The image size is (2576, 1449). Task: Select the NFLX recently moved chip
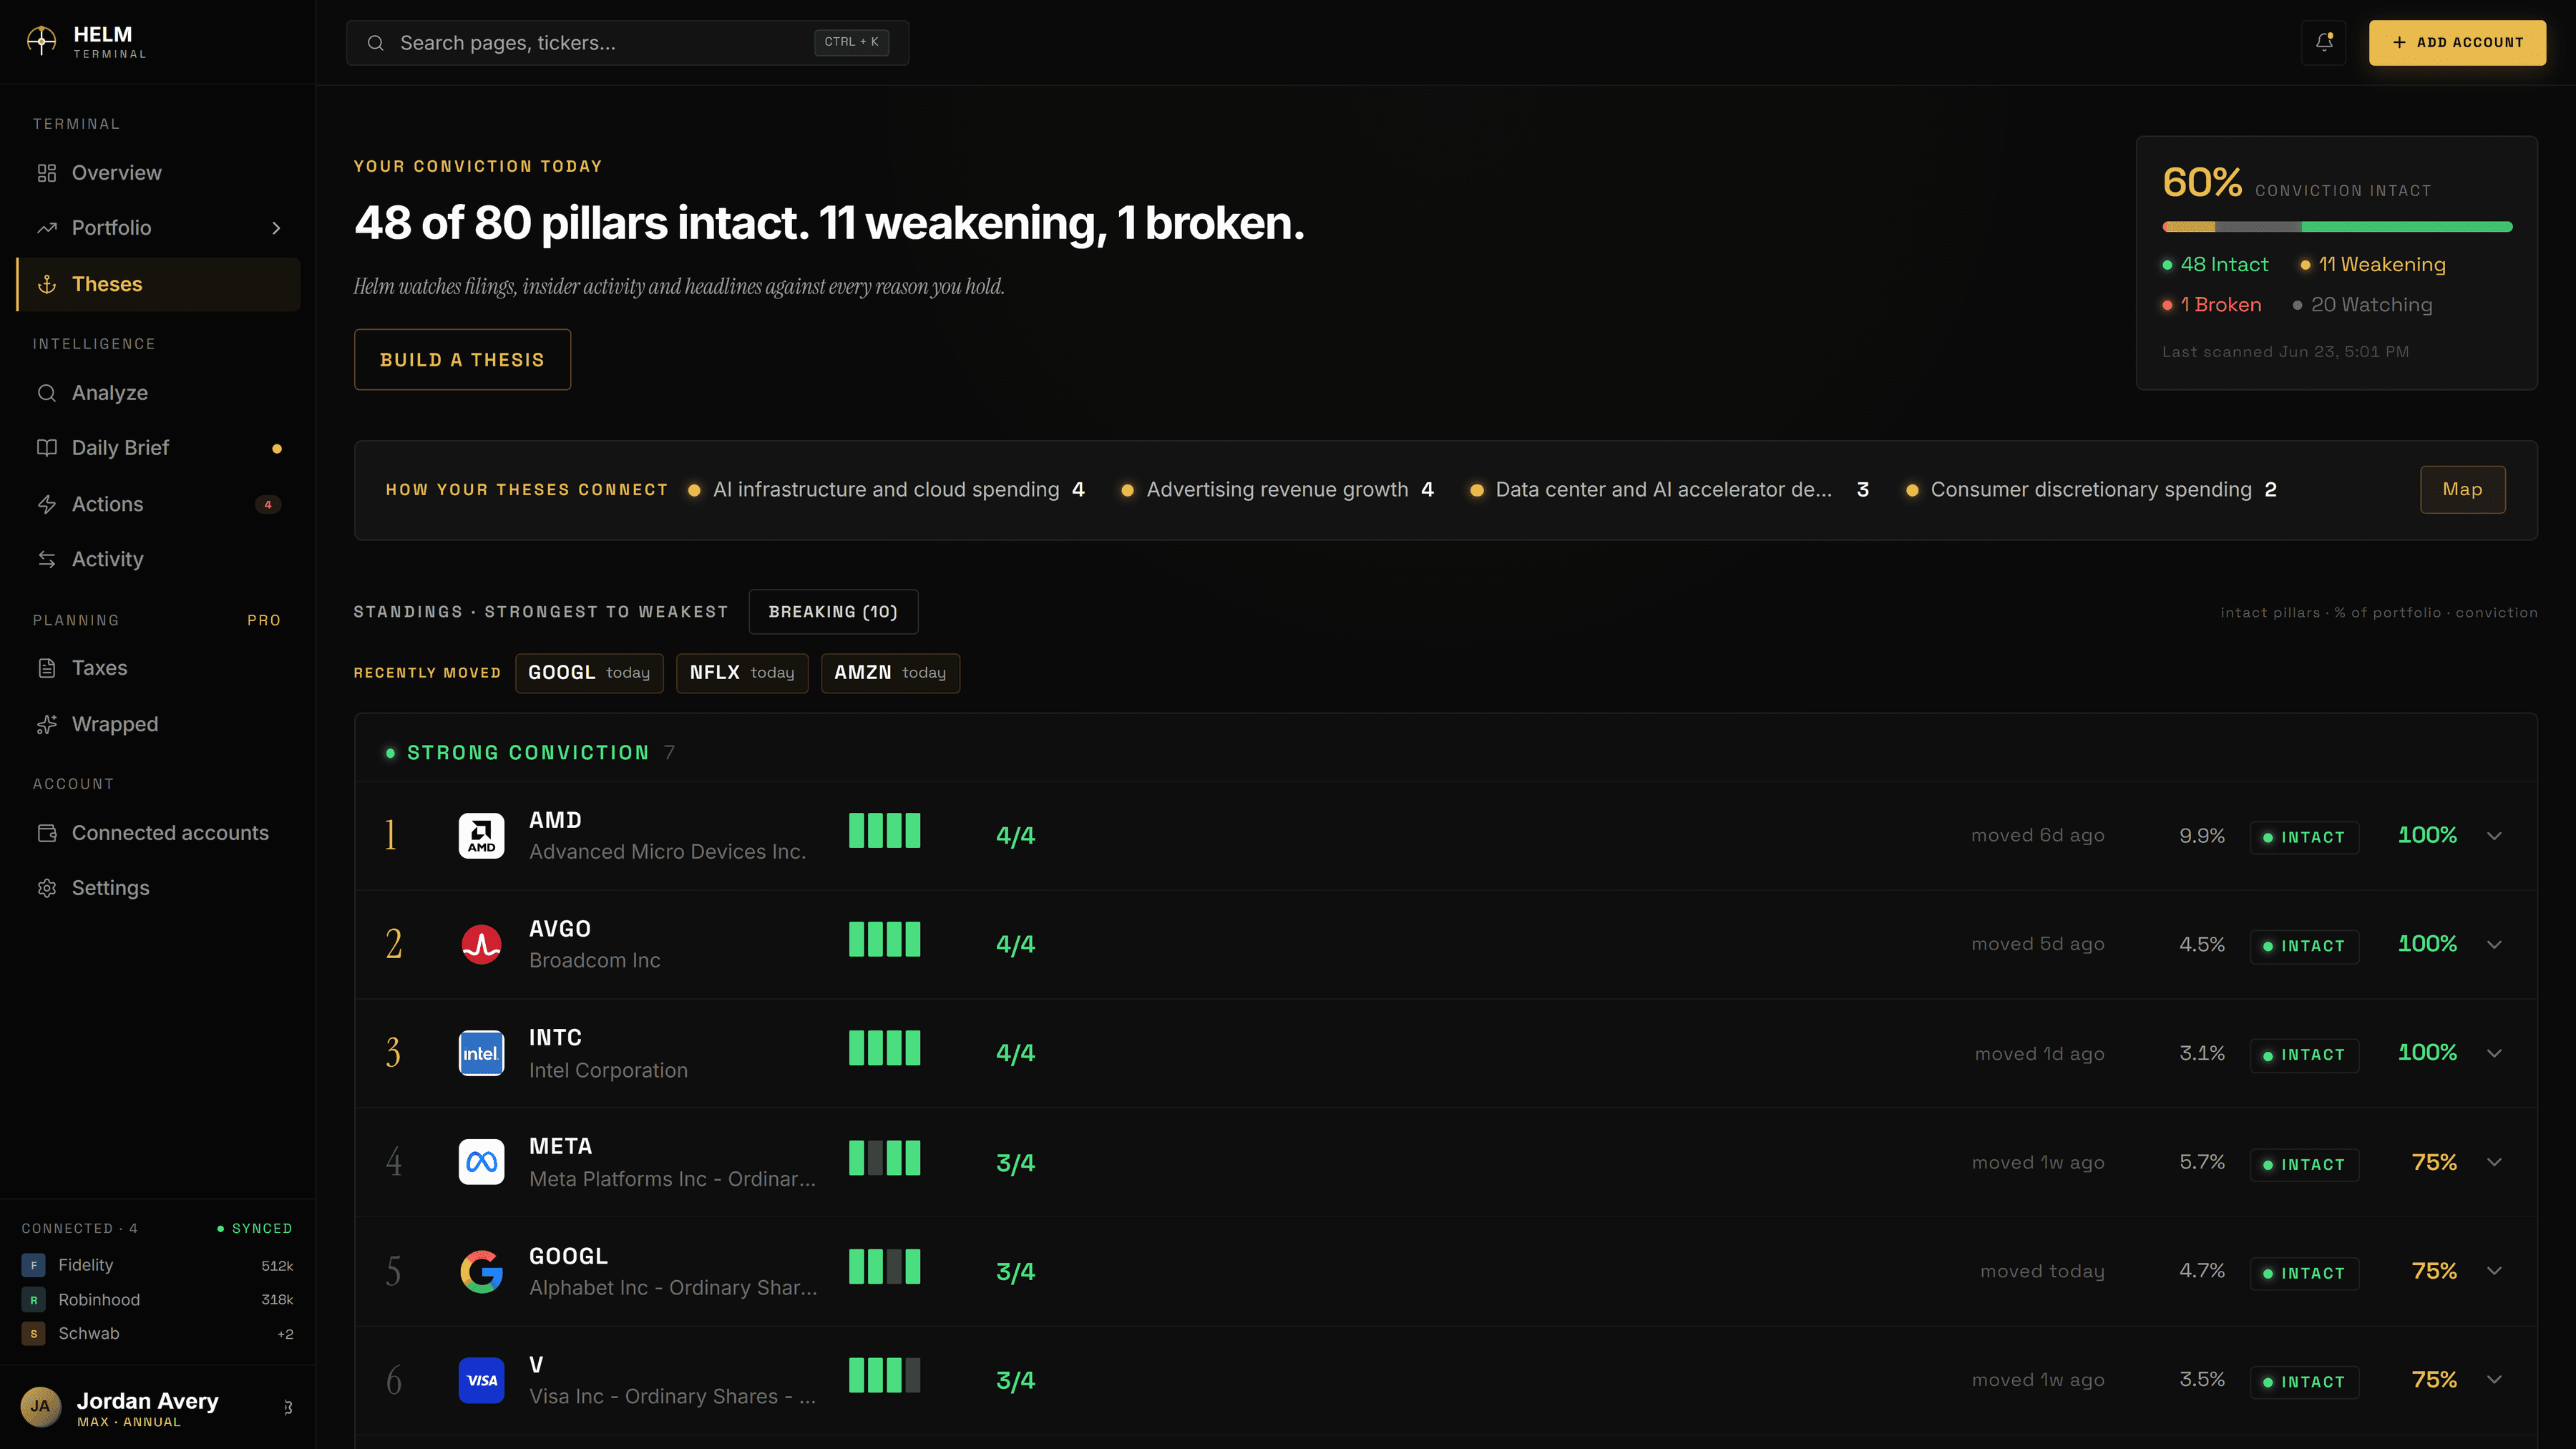click(742, 673)
